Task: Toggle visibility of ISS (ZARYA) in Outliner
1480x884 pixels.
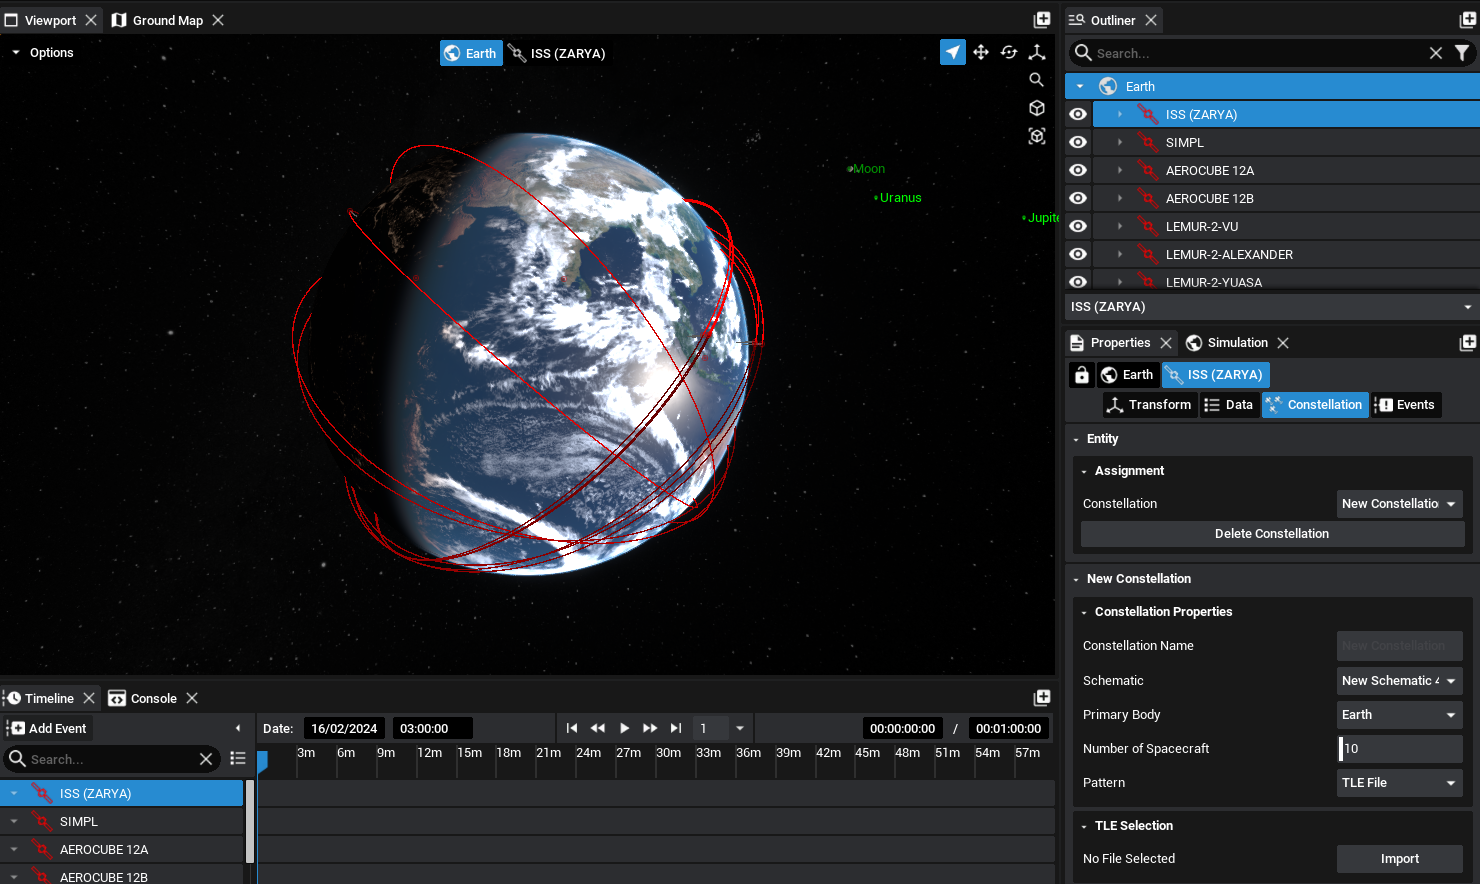Action: pyautogui.click(x=1078, y=114)
